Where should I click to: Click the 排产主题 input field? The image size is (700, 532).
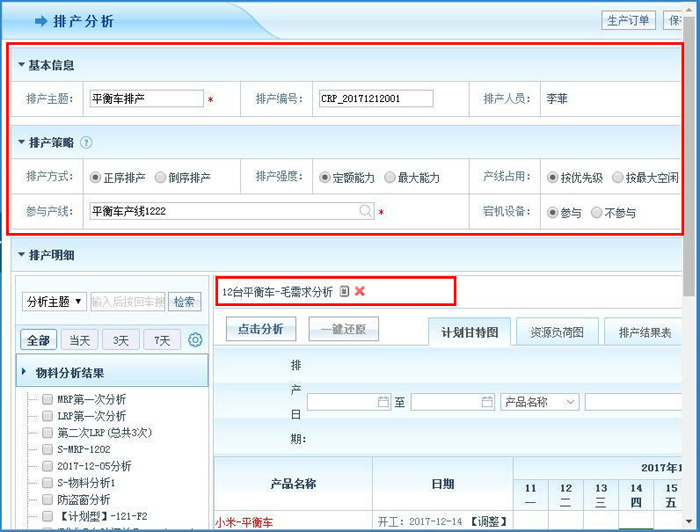click(x=146, y=99)
